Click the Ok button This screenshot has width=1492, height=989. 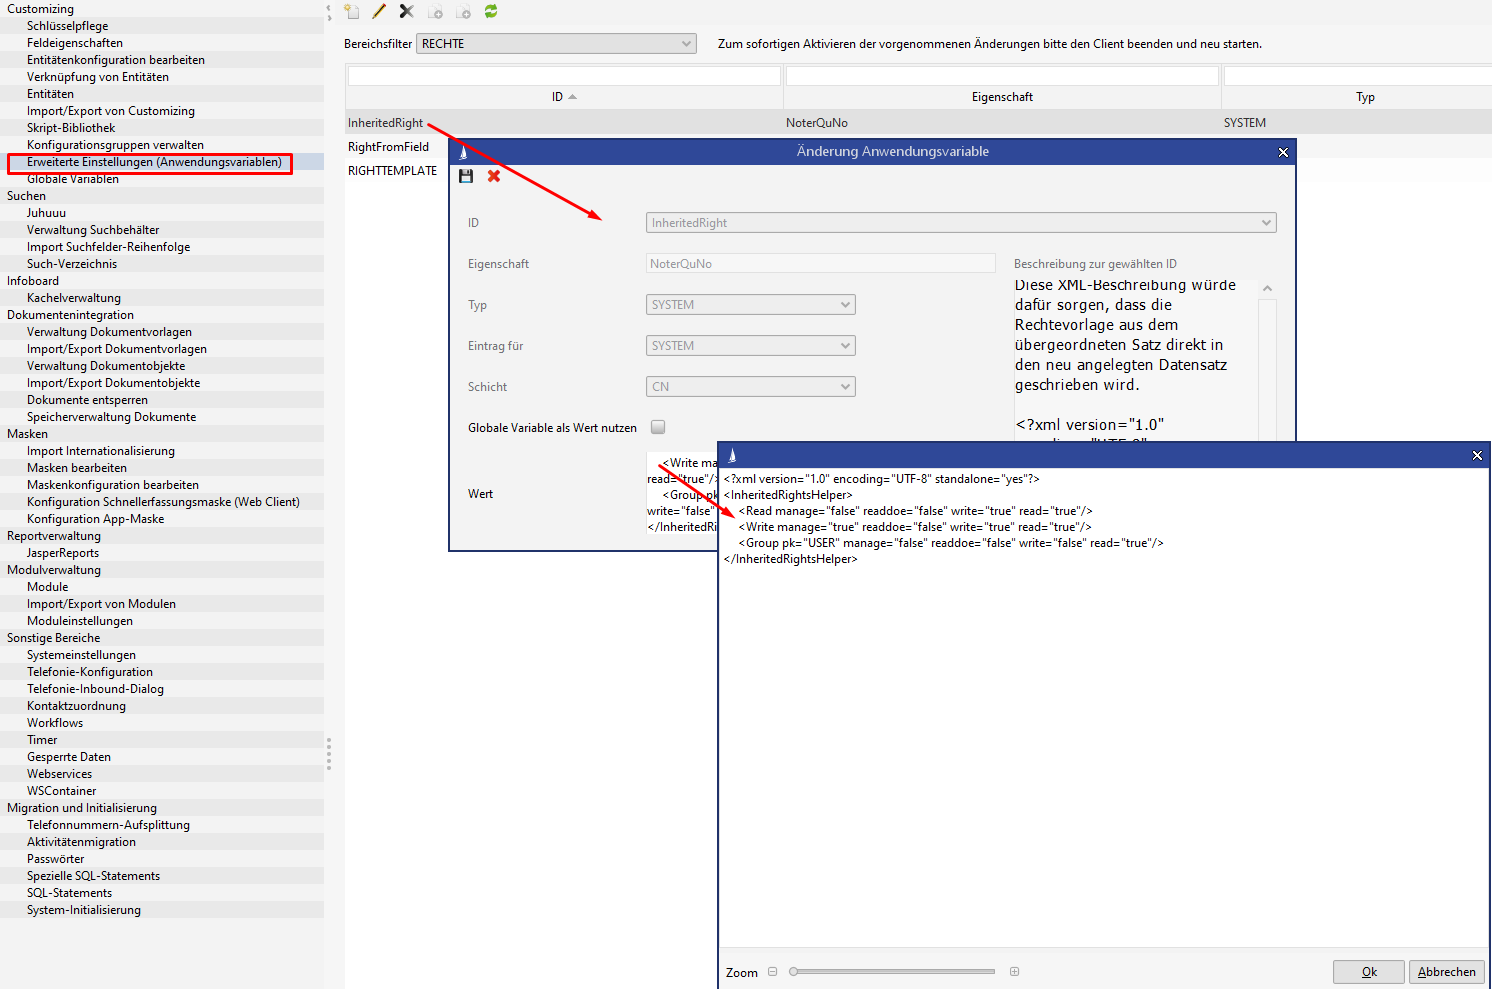pyautogui.click(x=1368, y=972)
